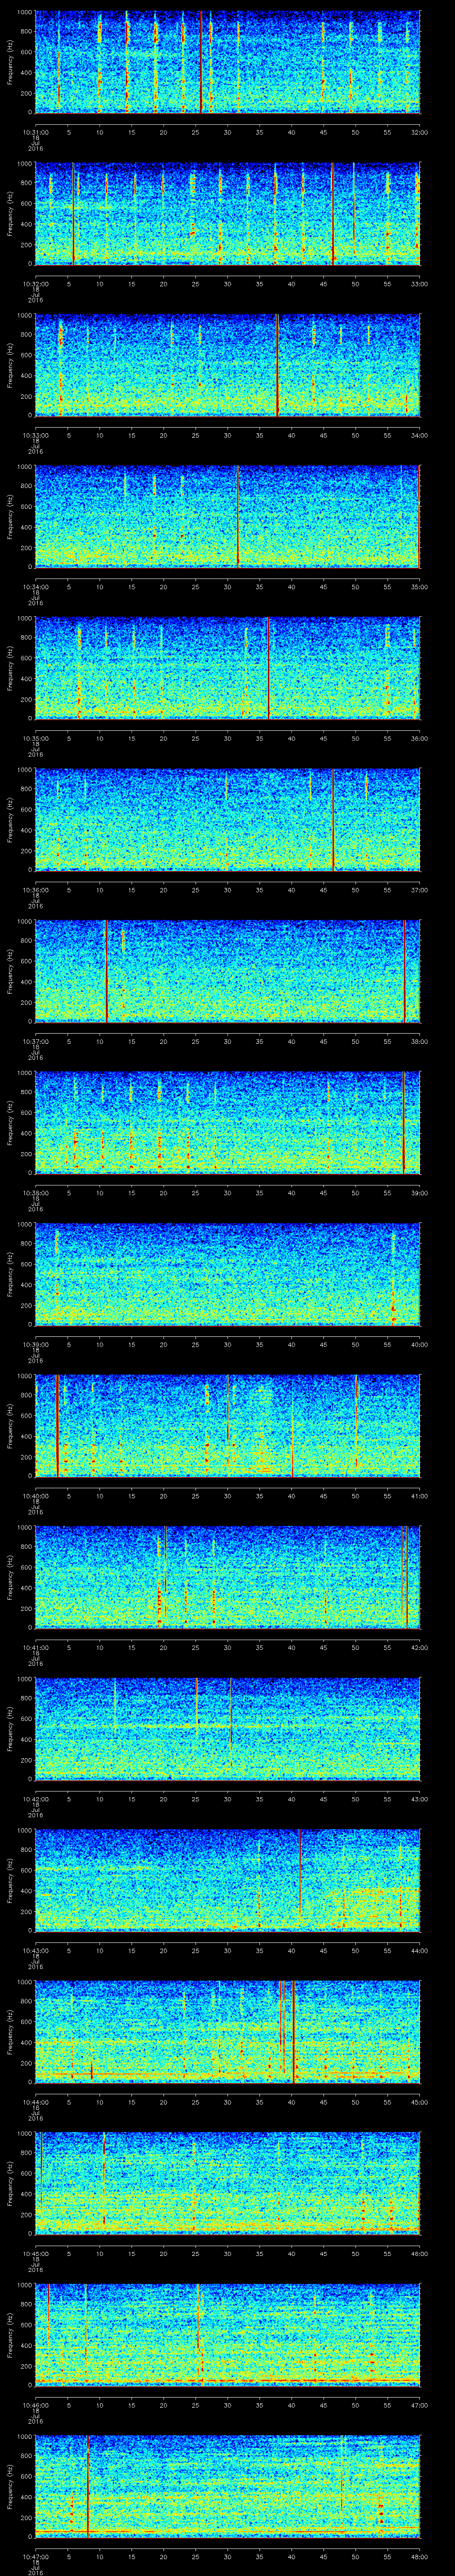The height and width of the screenshot is (2576, 455).
Task: Select the 10:38:00 start time label
Action: tap(35, 1192)
